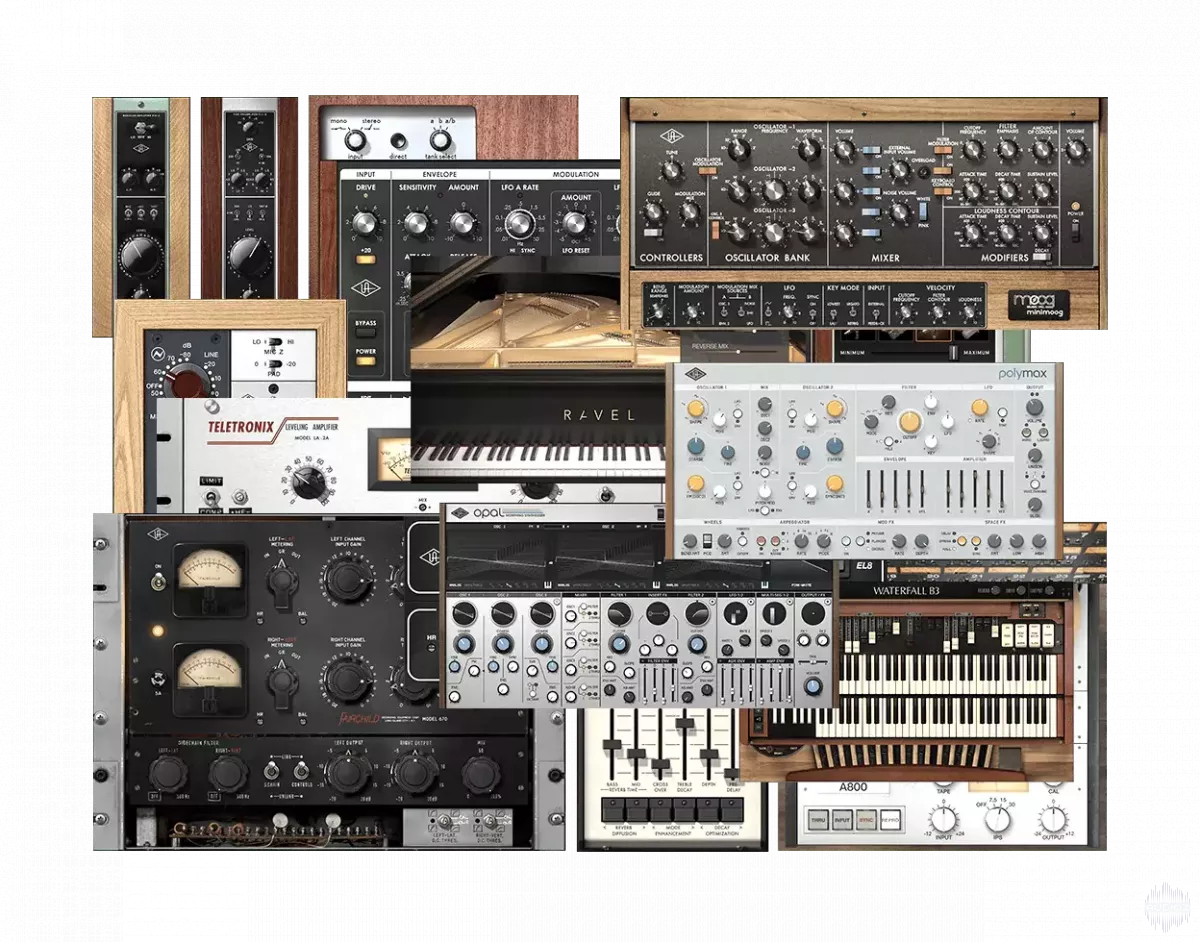
Task: Toggle the Minimoog loudness Decay switch
Action: pos(1040,258)
